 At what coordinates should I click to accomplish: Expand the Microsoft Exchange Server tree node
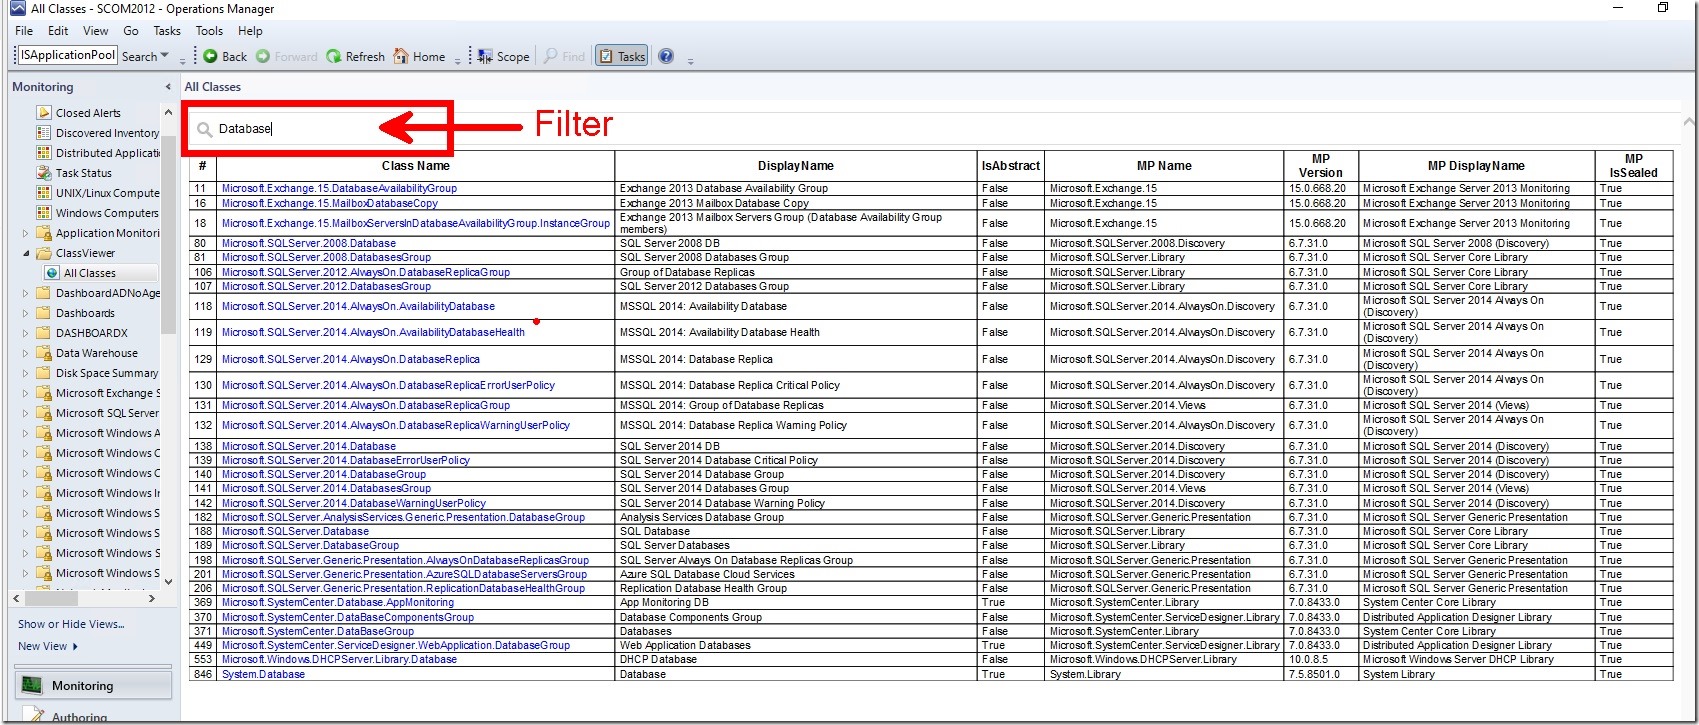[x=26, y=393]
